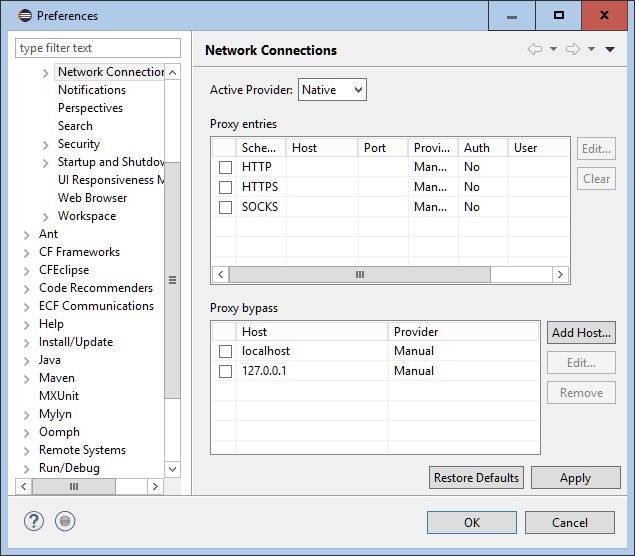Open the forward history dropdown arrow
The image size is (635, 556).
[591, 49]
